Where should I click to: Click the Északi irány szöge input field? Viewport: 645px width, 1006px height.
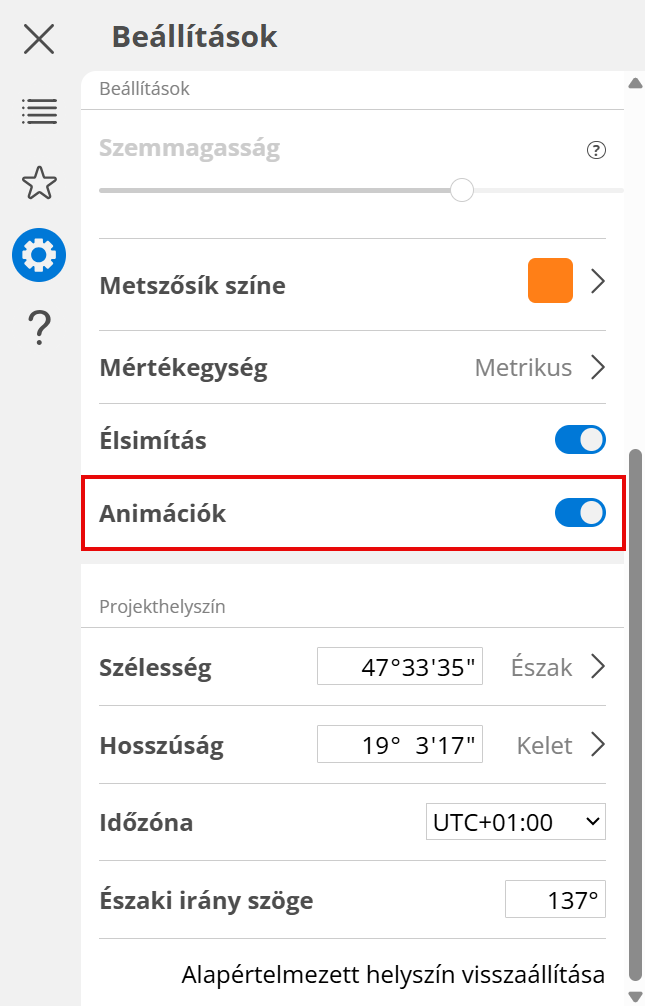[555, 900]
